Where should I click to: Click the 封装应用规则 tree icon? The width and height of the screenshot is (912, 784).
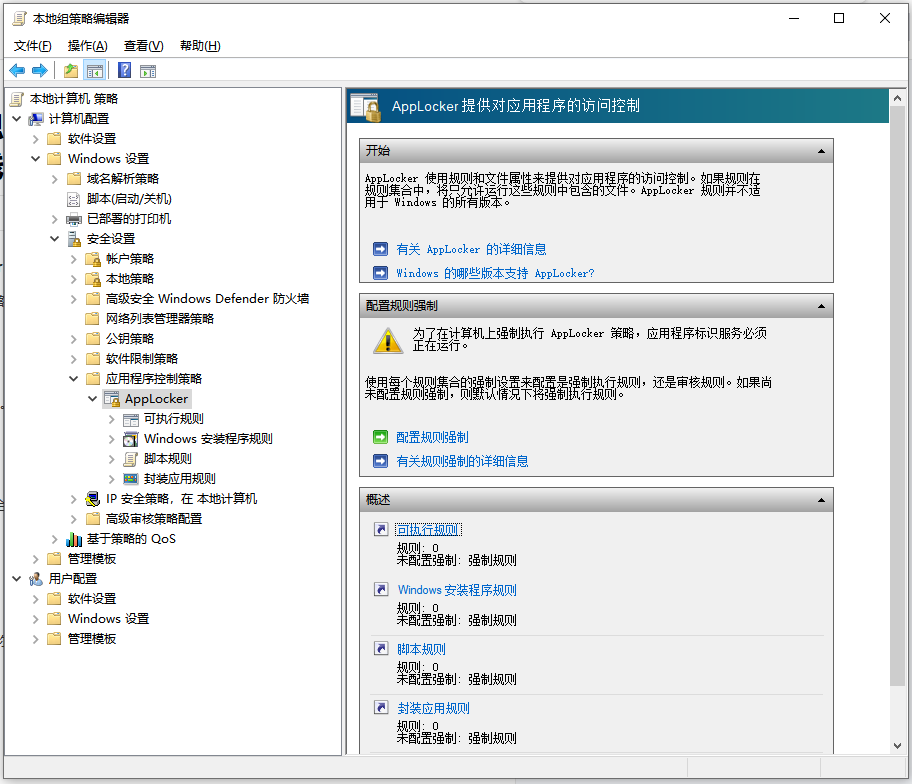pos(131,479)
